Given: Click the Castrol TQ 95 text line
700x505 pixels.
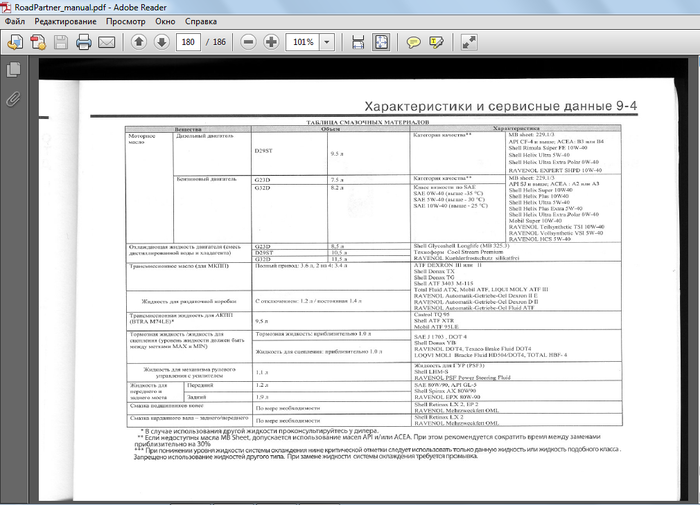Looking at the screenshot, I should [432, 314].
